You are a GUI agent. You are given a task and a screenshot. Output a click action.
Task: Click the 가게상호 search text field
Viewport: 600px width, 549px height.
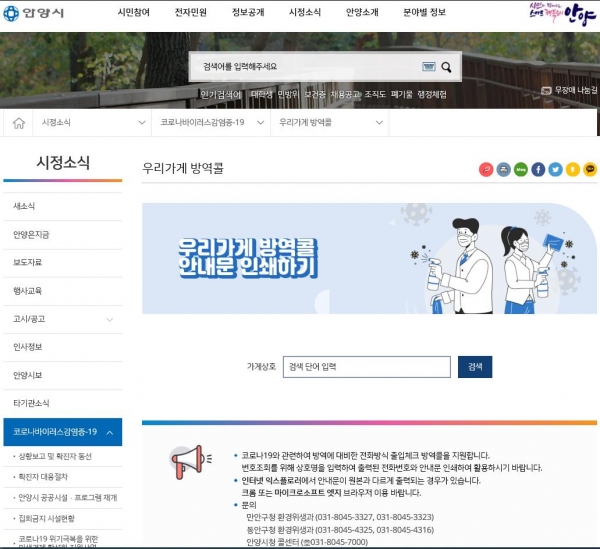coord(366,367)
